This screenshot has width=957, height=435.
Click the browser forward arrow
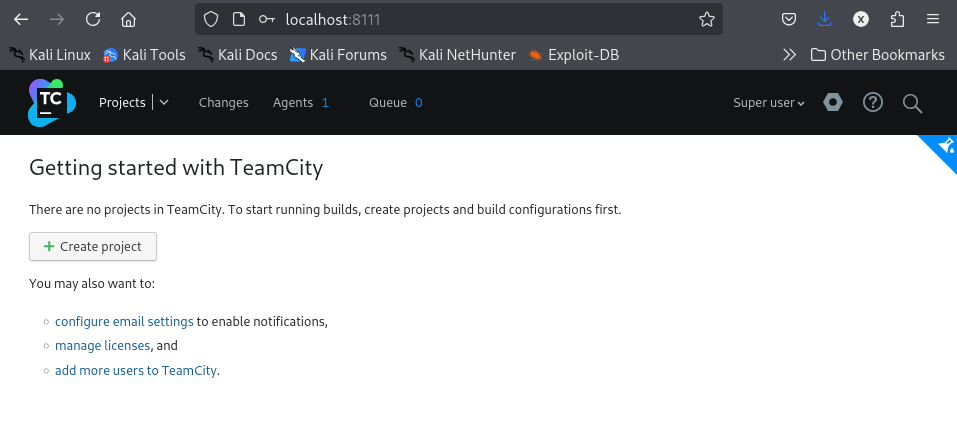[x=57, y=20]
